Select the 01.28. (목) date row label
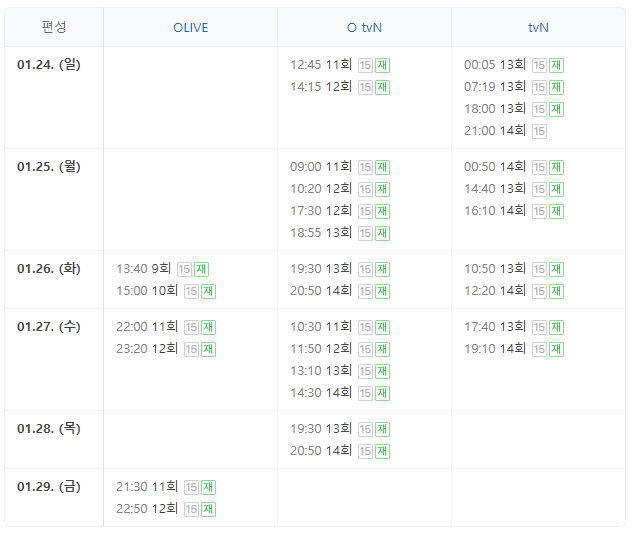633x535 pixels. click(49, 429)
